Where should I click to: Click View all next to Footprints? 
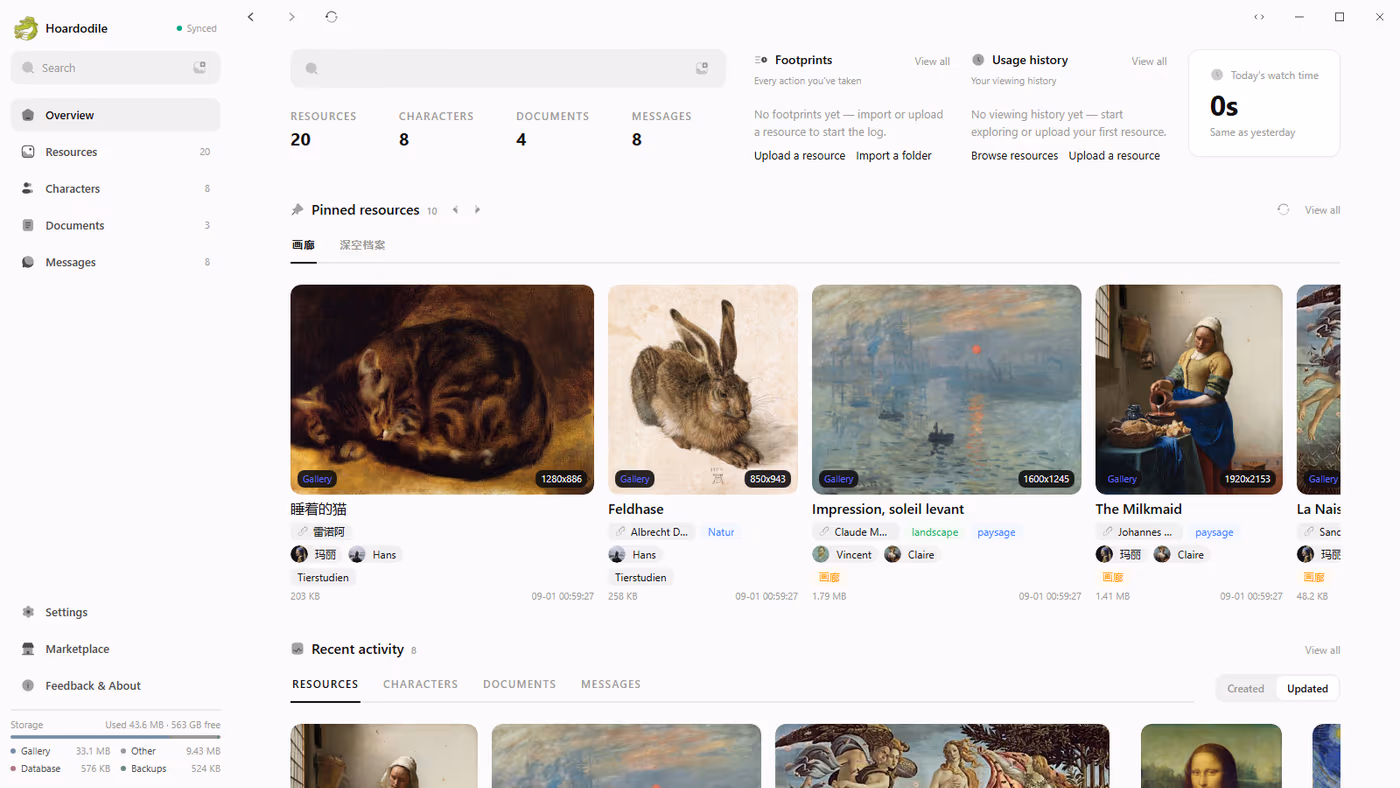coord(932,61)
